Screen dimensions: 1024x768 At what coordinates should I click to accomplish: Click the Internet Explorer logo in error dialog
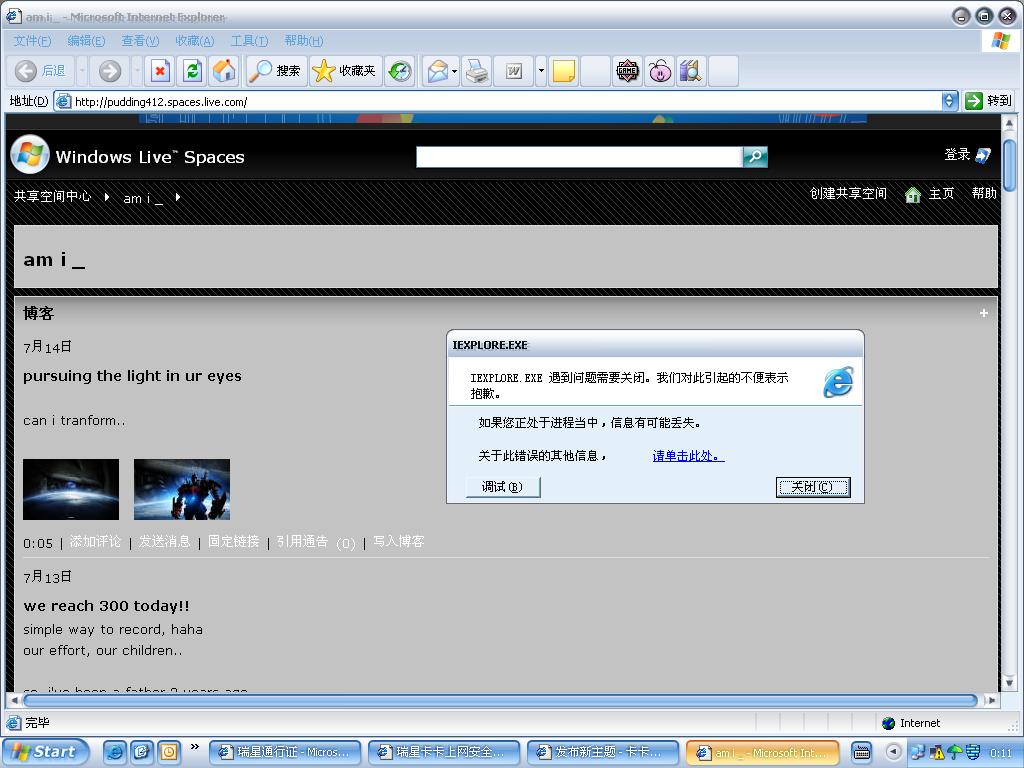tap(839, 382)
